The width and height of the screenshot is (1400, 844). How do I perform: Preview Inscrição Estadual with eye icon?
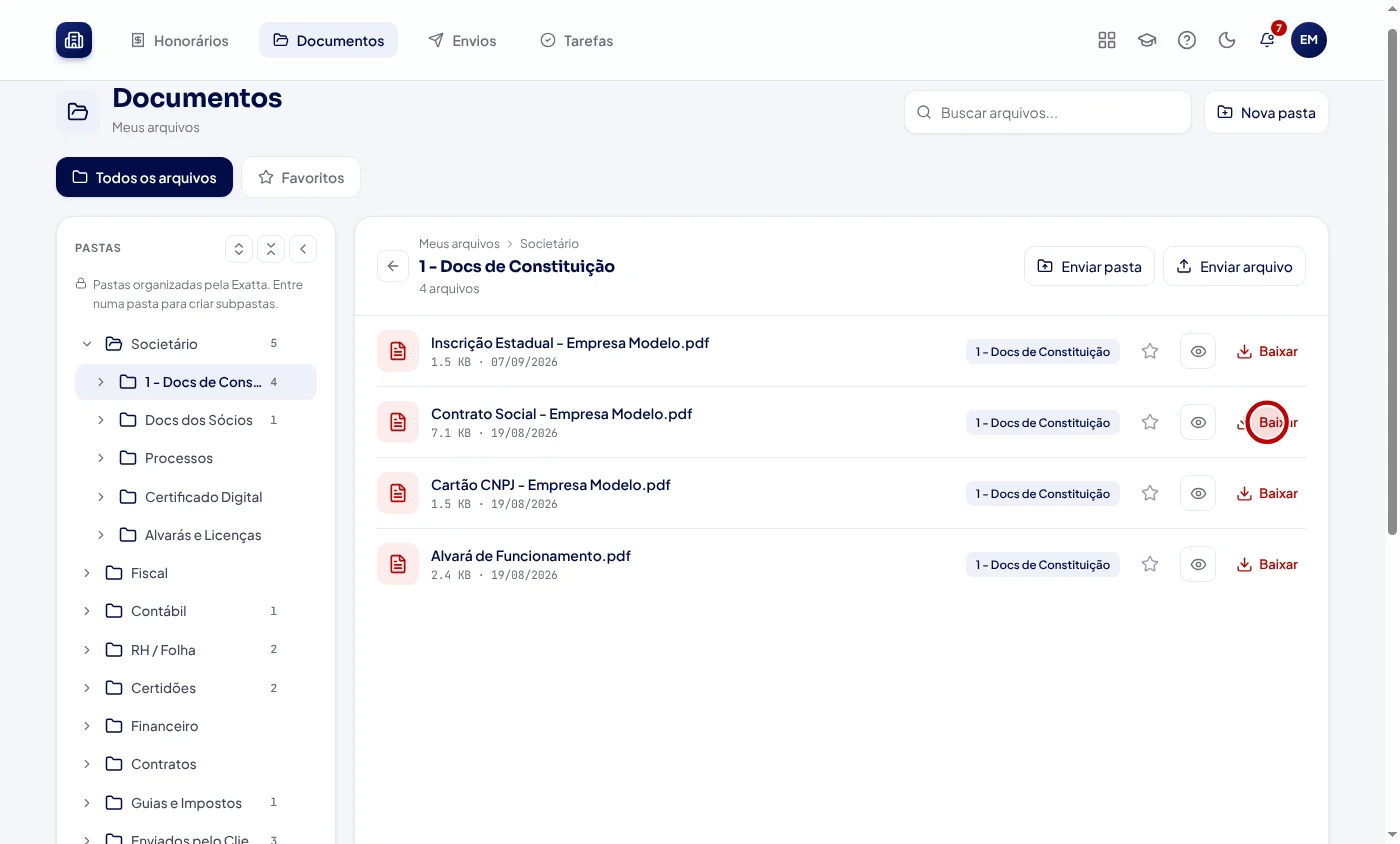(1198, 351)
